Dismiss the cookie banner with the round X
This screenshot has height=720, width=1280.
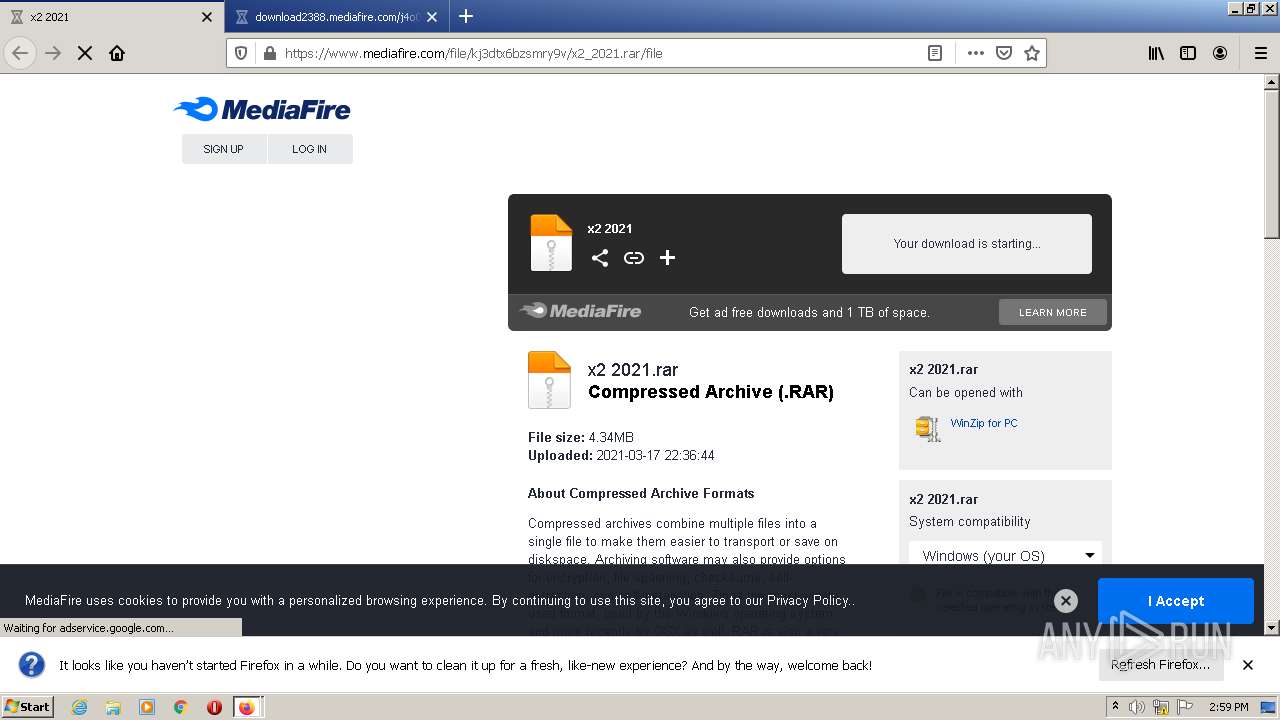click(x=1066, y=601)
